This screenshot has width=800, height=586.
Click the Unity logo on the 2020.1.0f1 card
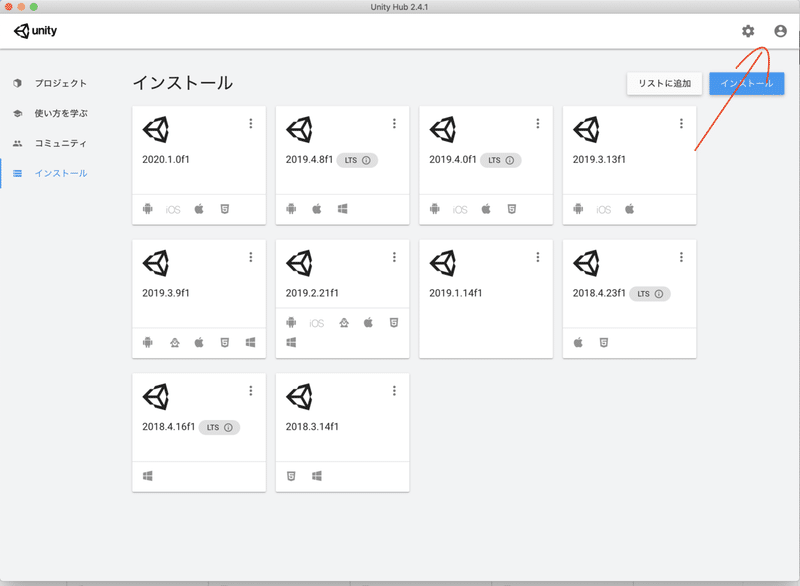coord(156,130)
